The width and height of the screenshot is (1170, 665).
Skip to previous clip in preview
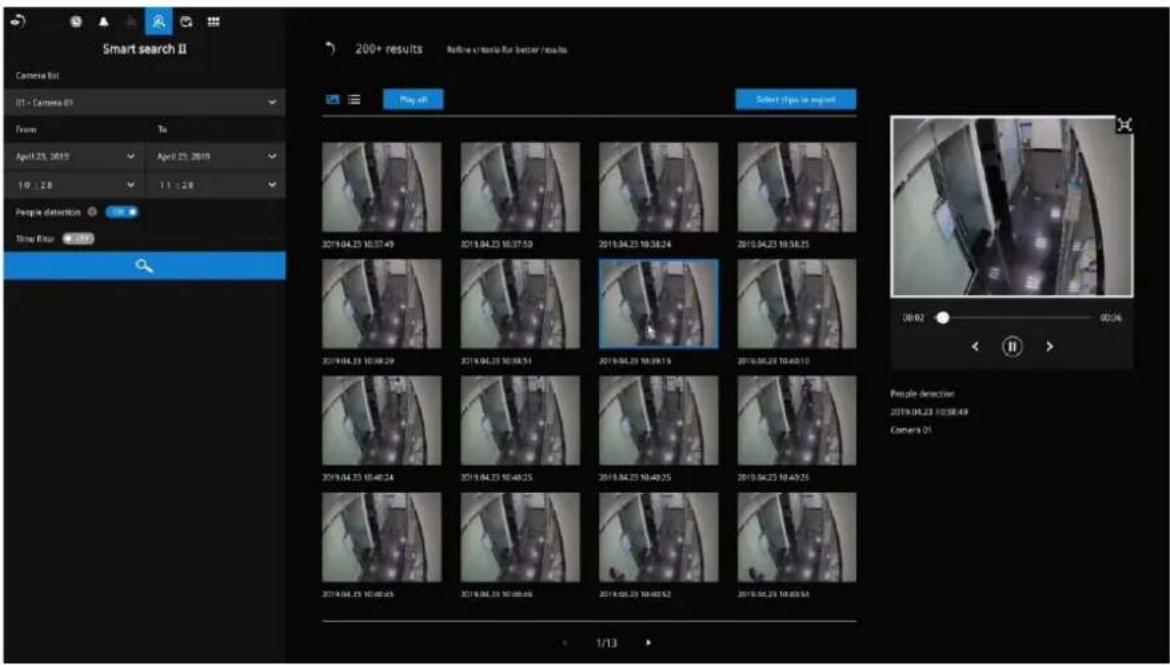[x=975, y=346]
